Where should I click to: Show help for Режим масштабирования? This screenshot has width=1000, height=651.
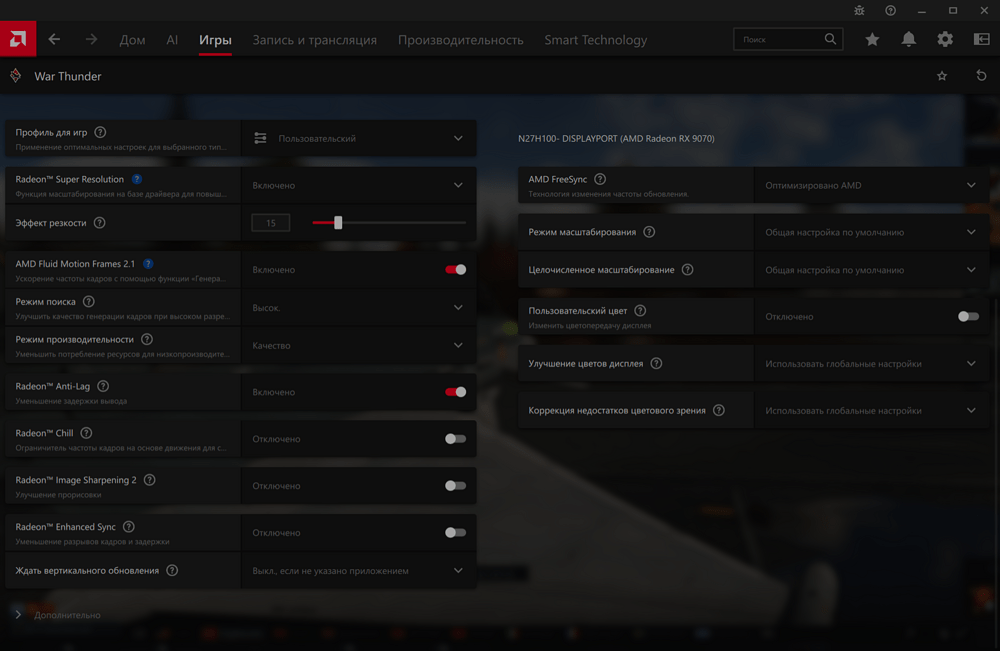point(649,231)
